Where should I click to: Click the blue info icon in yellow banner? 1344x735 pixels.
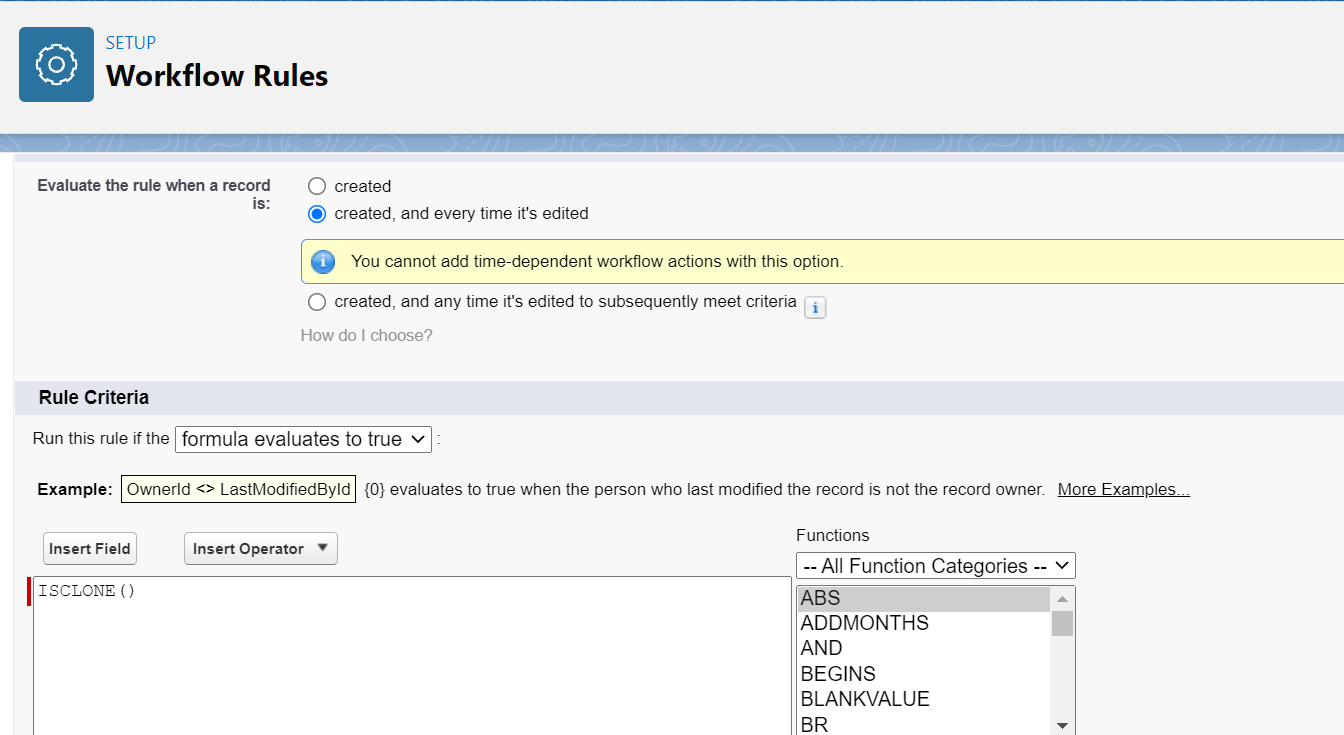323,262
